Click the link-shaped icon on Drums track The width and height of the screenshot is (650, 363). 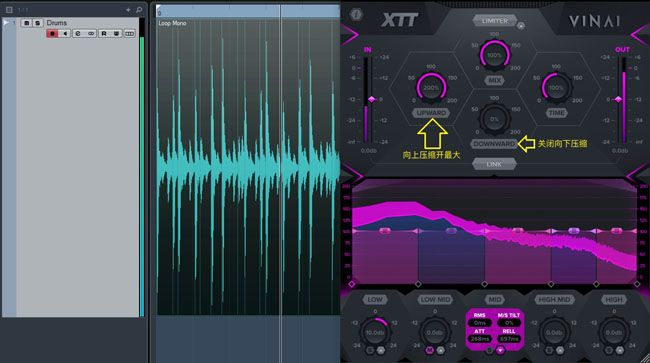pos(91,34)
